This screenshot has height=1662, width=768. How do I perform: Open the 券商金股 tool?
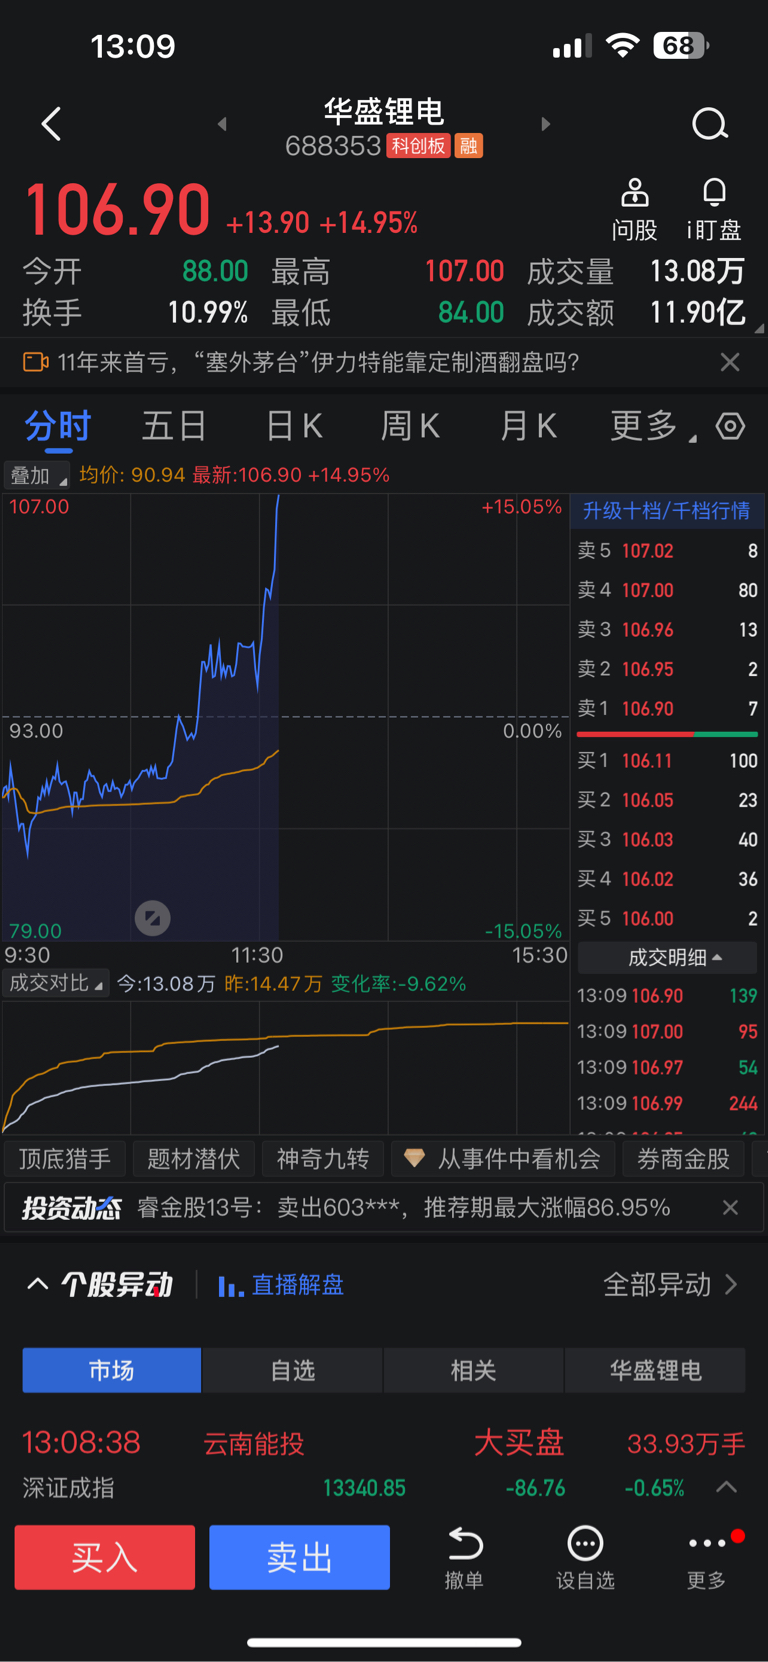(x=684, y=1159)
